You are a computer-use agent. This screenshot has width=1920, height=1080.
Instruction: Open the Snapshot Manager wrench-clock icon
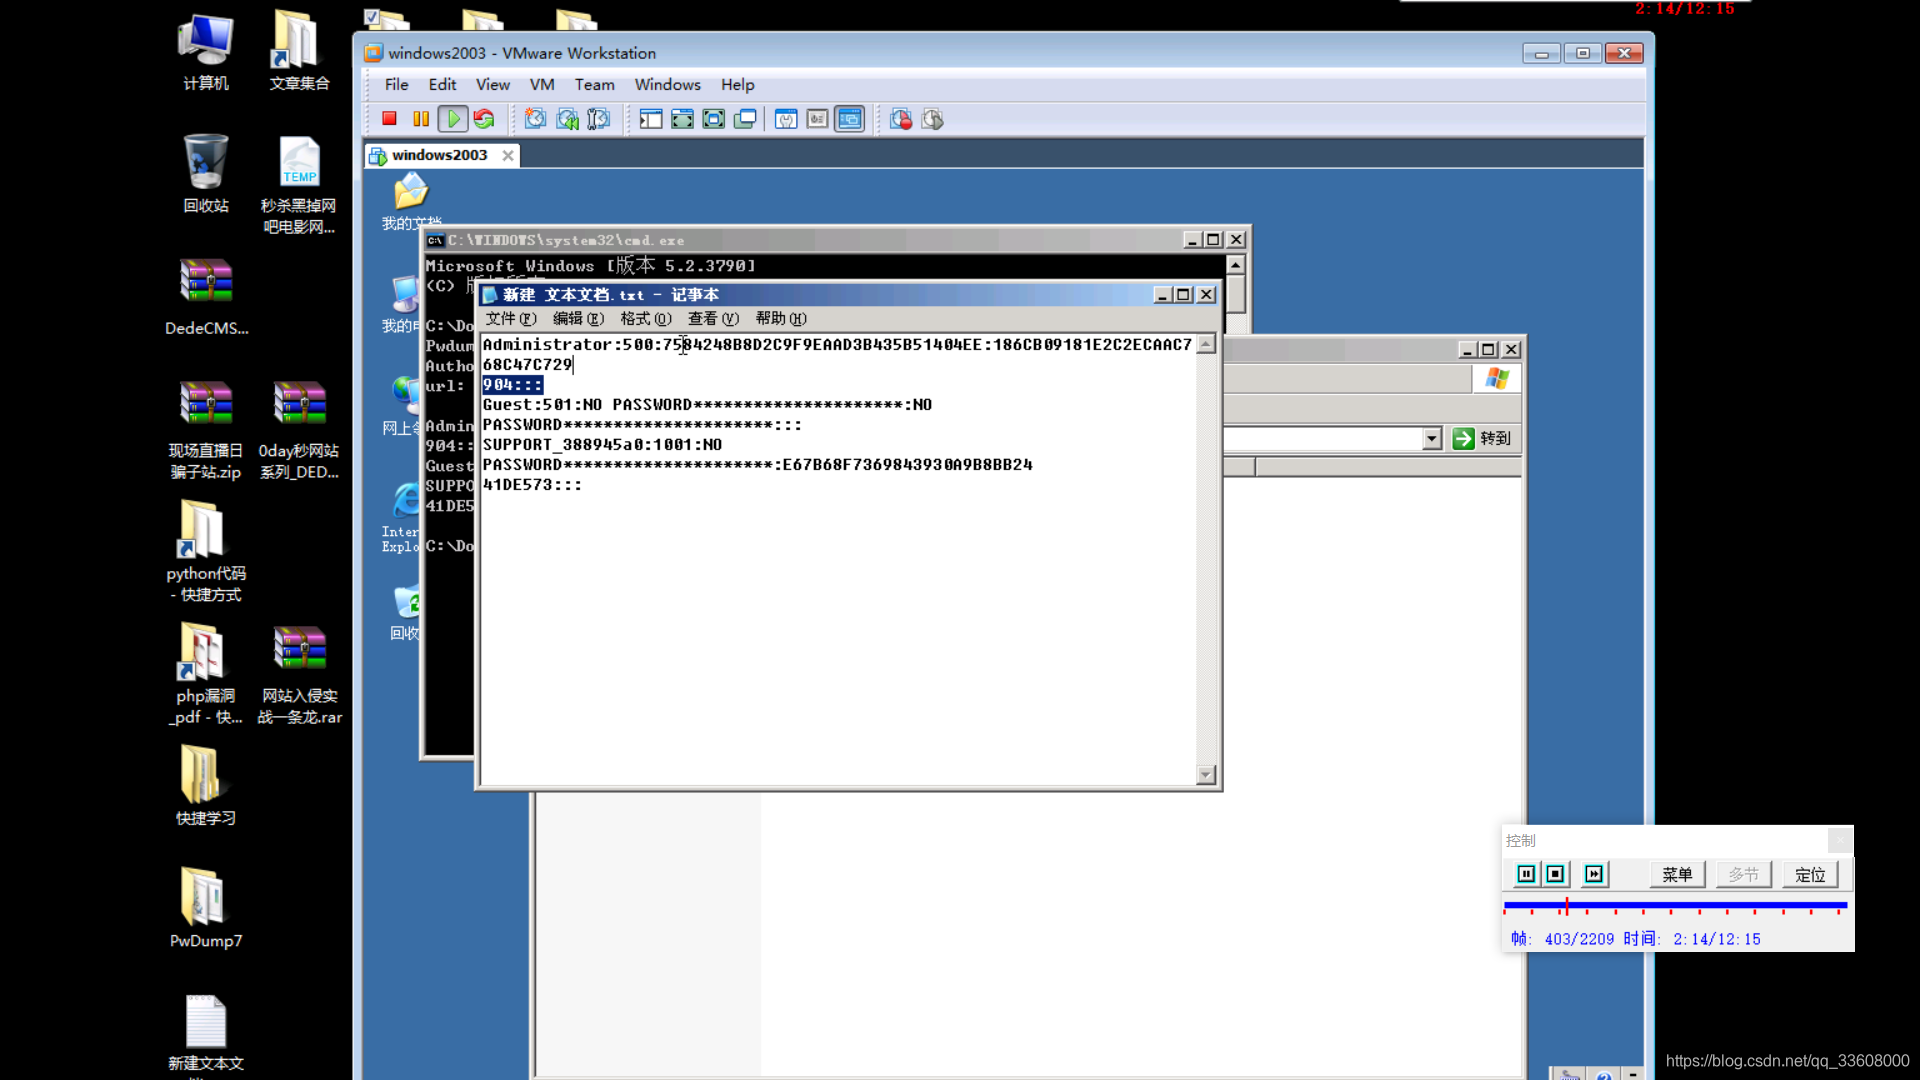pyautogui.click(x=598, y=119)
